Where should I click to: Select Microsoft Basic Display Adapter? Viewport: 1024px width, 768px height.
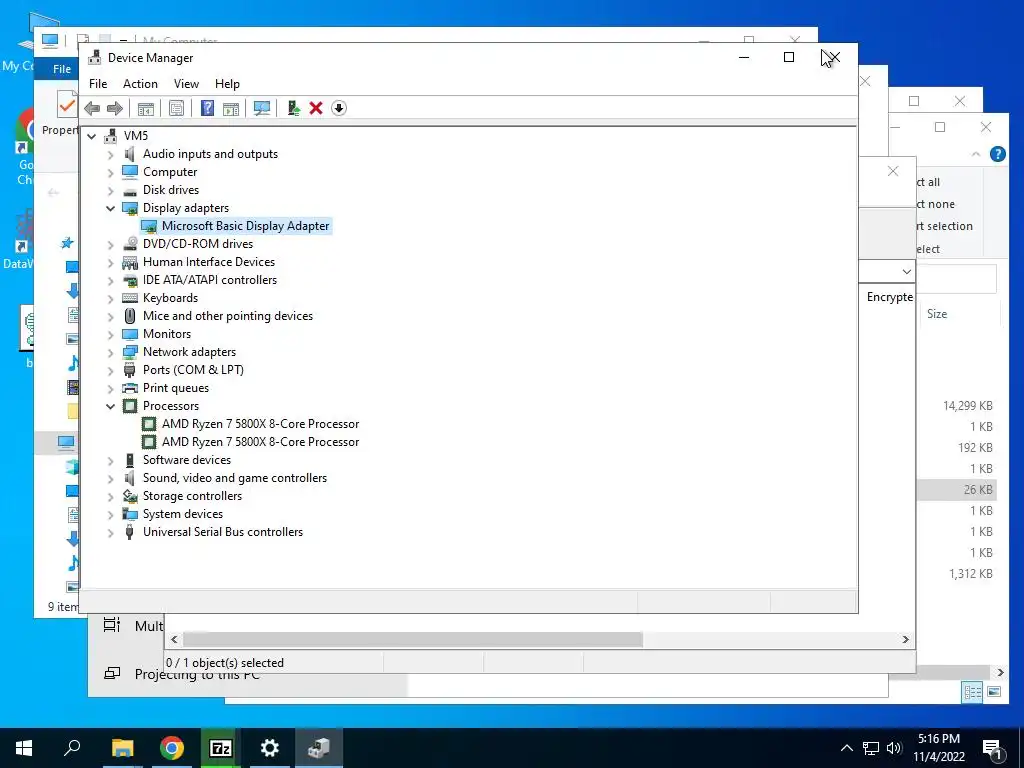click(x=246, y=226)
